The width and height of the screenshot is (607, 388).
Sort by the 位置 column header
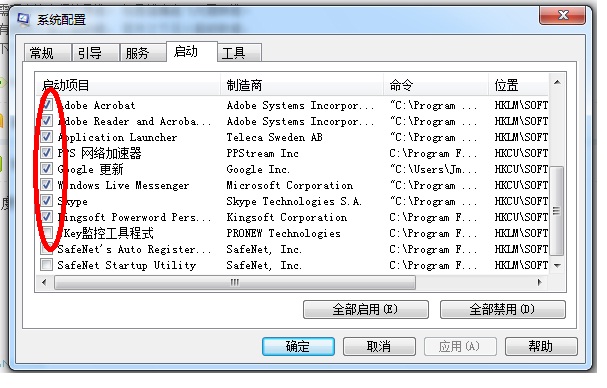pyautogui.click(x=519, y=85)
